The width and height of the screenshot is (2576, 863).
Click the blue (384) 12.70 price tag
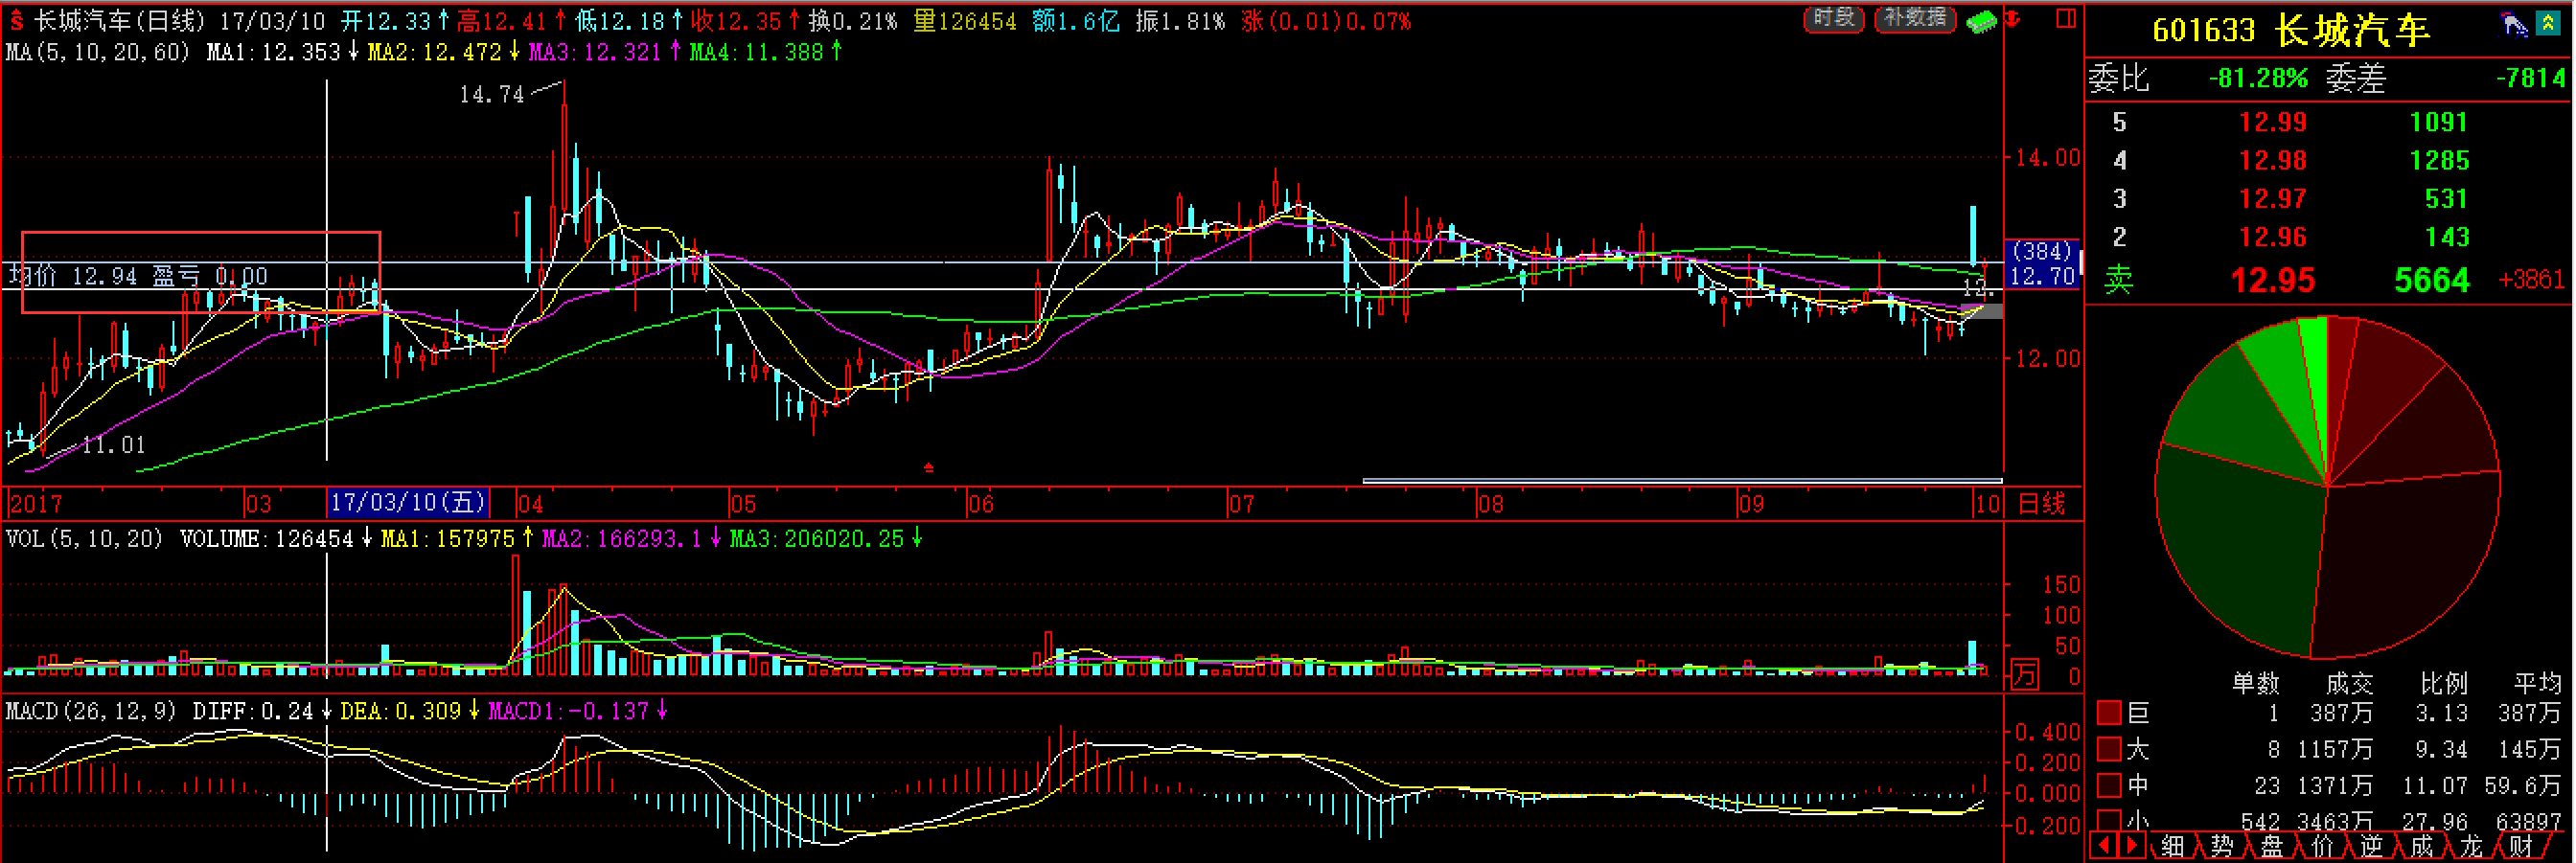pos(2041,264)
